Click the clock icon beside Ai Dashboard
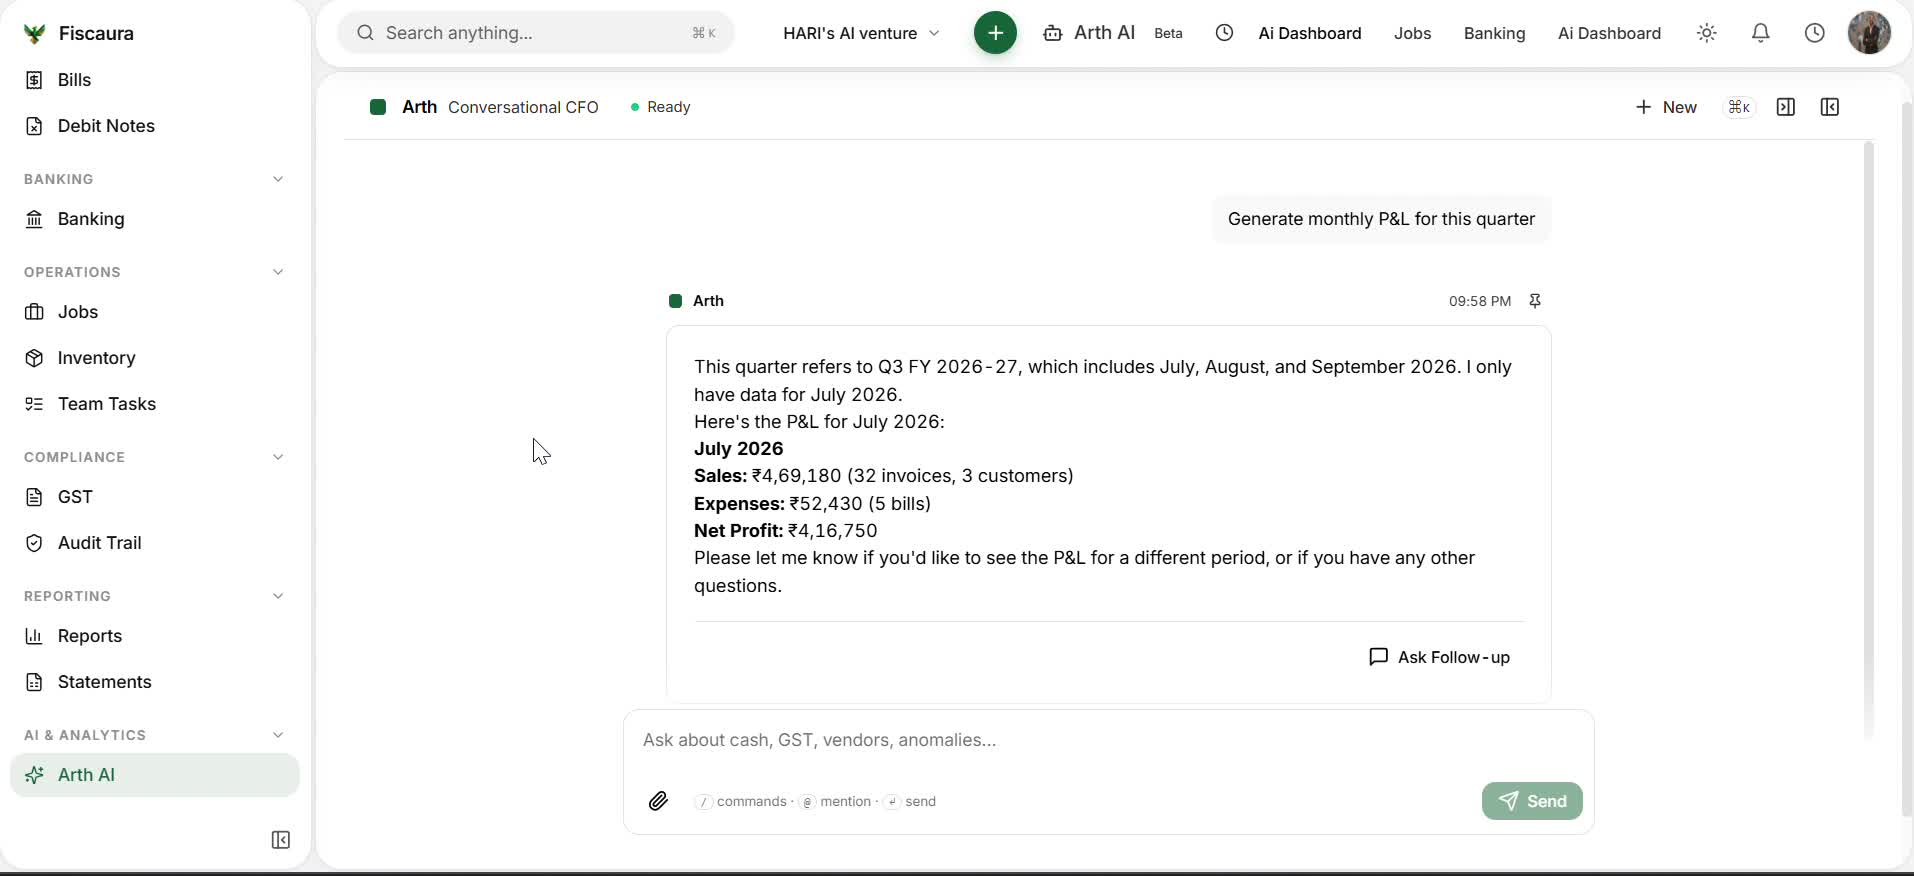1914x876 pixels. (x=1224, y=33)
